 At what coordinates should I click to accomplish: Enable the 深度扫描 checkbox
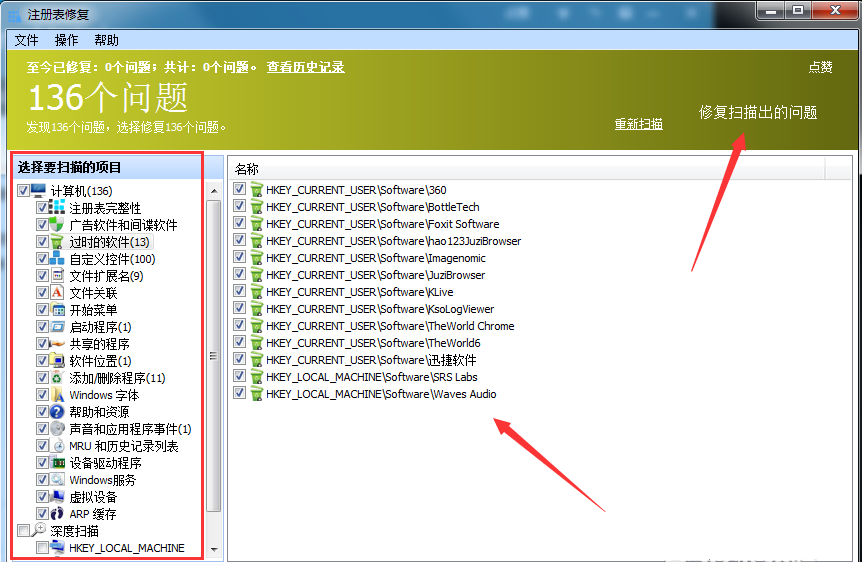click(23, 531)
